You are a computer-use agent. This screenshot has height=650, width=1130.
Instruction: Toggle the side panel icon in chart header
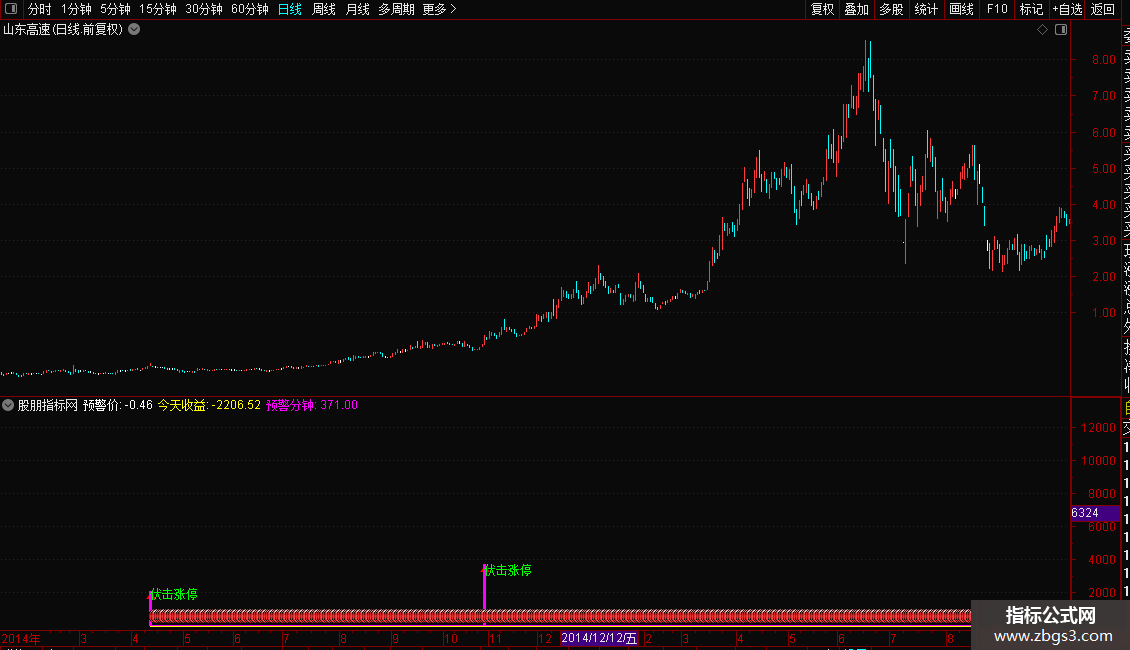point(1061,30)
